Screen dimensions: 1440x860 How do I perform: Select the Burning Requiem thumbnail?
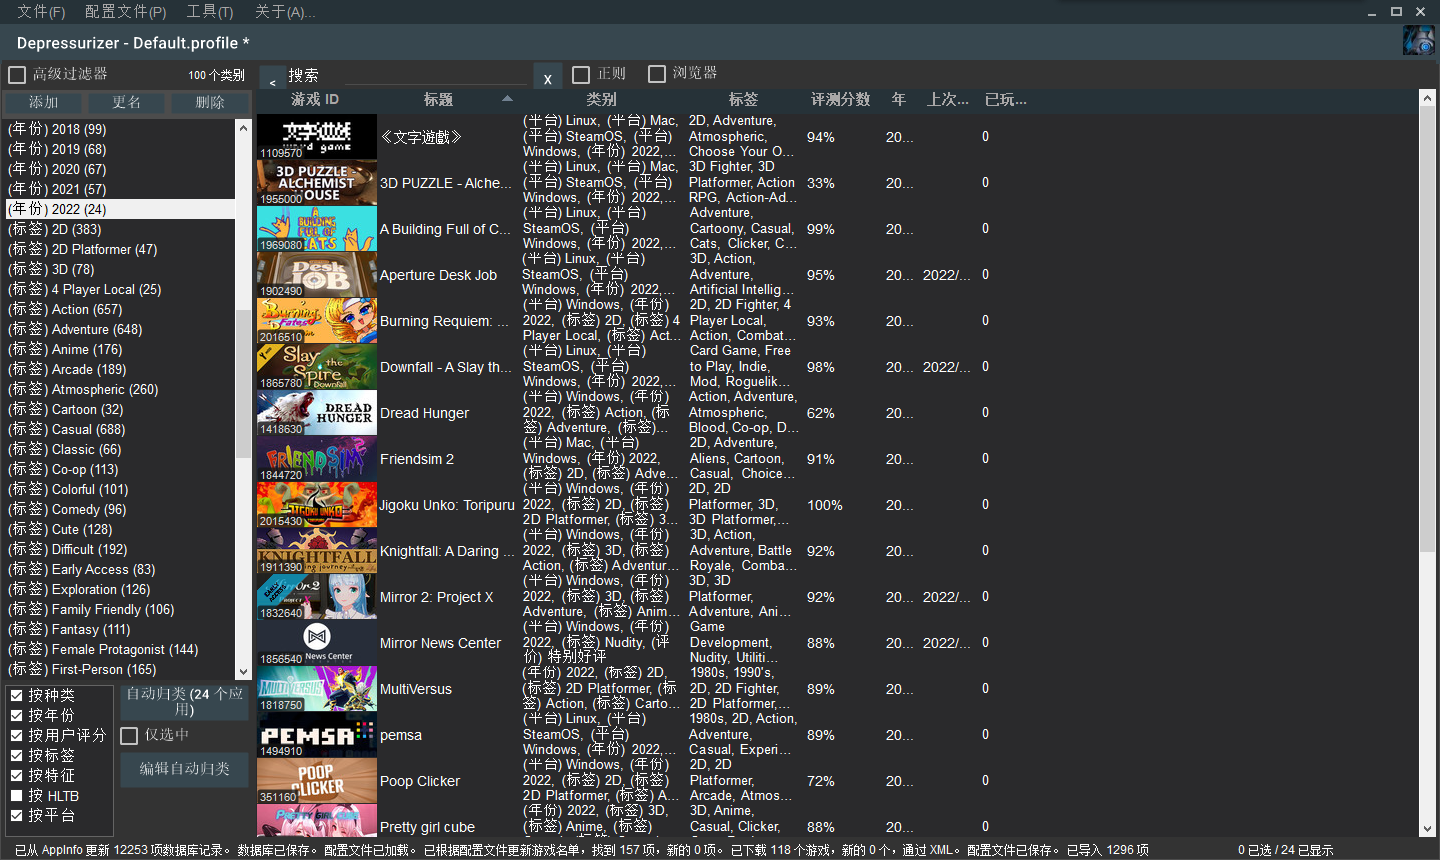point(317,321)
